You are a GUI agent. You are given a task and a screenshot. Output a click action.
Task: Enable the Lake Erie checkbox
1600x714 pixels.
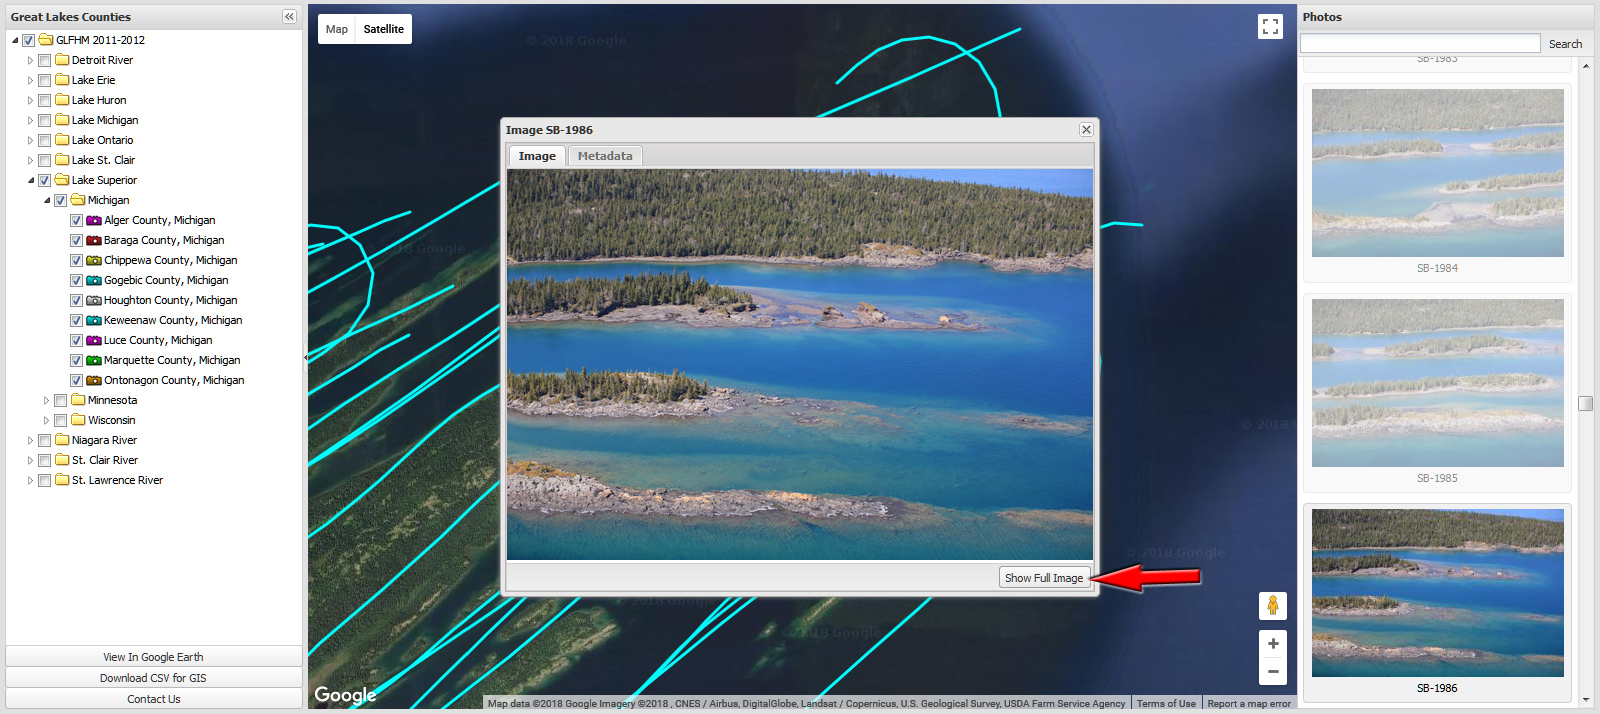(44, 80)
